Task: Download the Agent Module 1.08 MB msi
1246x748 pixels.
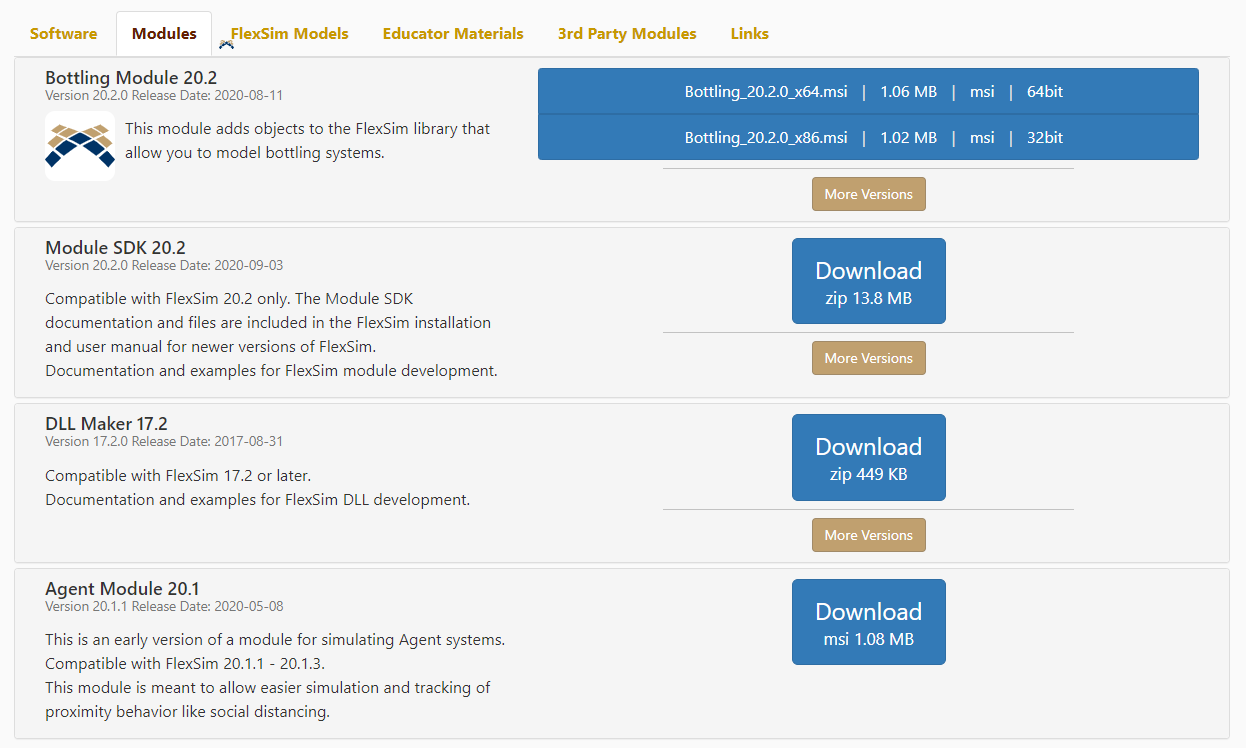Action: (x=868, y=622)
